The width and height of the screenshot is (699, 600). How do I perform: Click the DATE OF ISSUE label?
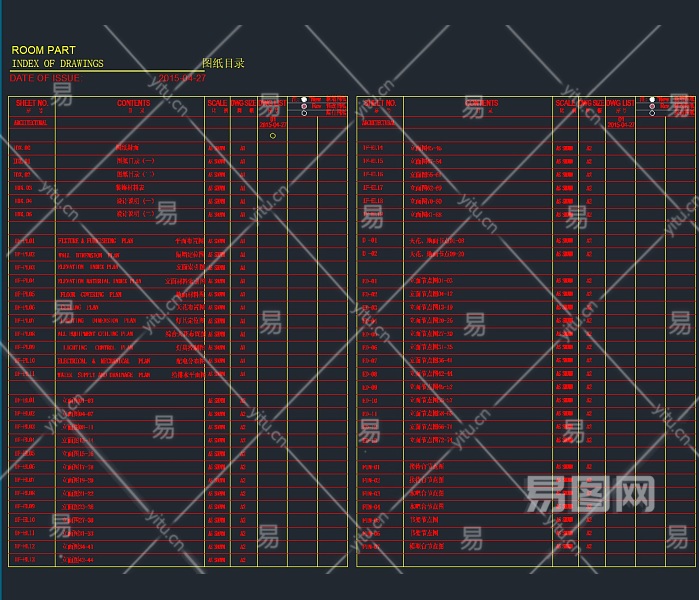tap(44, 78)
